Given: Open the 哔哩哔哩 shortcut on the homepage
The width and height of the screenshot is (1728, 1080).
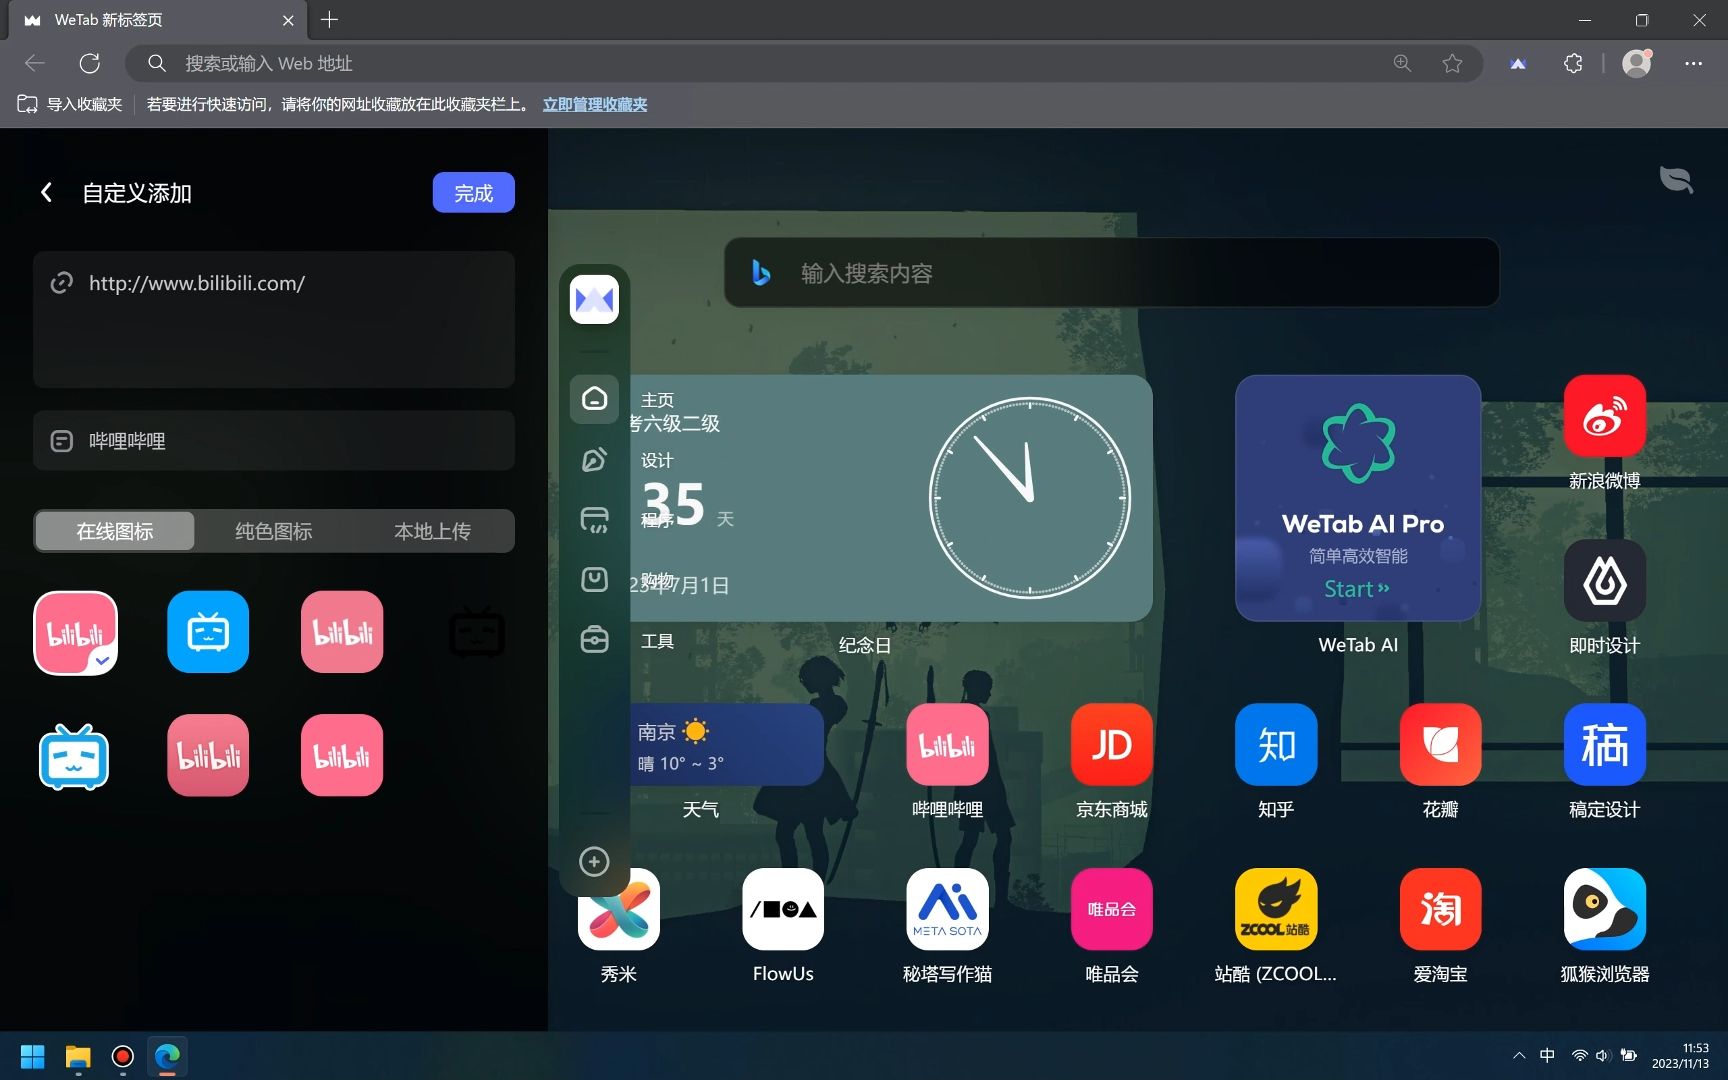Looking at the screenshot, I should (x=947, y=745).
